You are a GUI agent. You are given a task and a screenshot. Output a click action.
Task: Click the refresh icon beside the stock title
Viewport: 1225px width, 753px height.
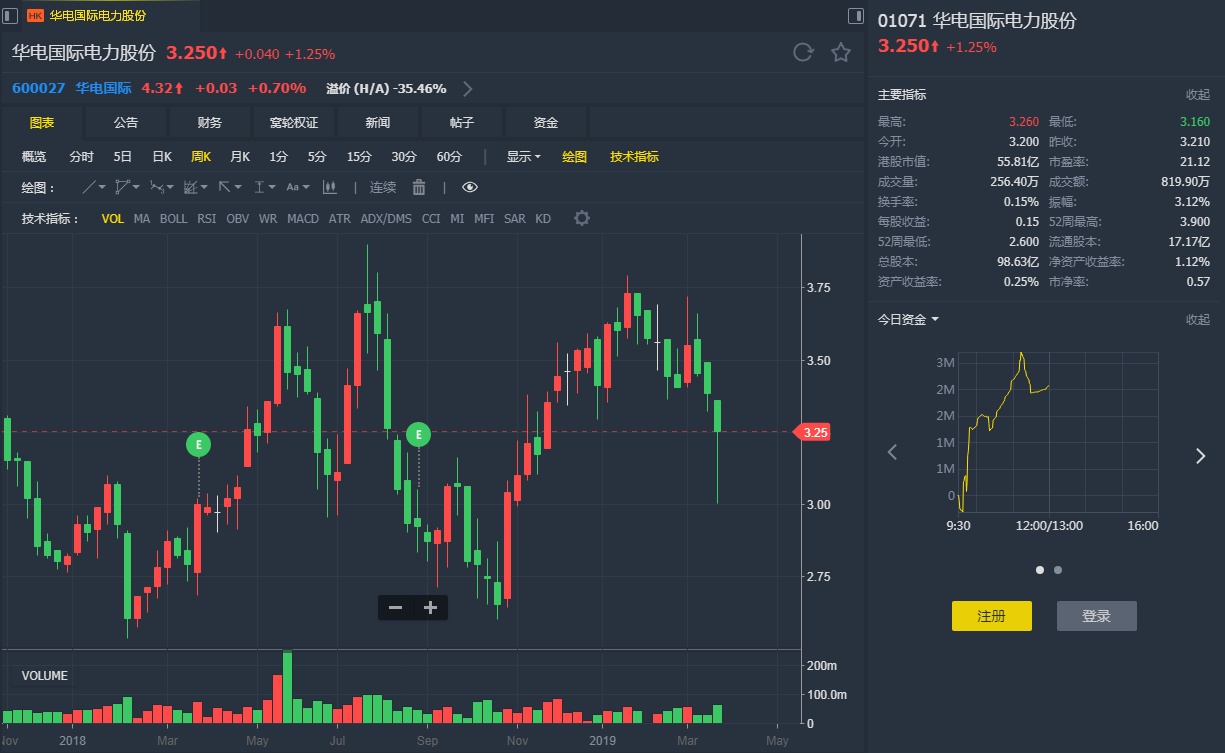click(x=803, y=53)
